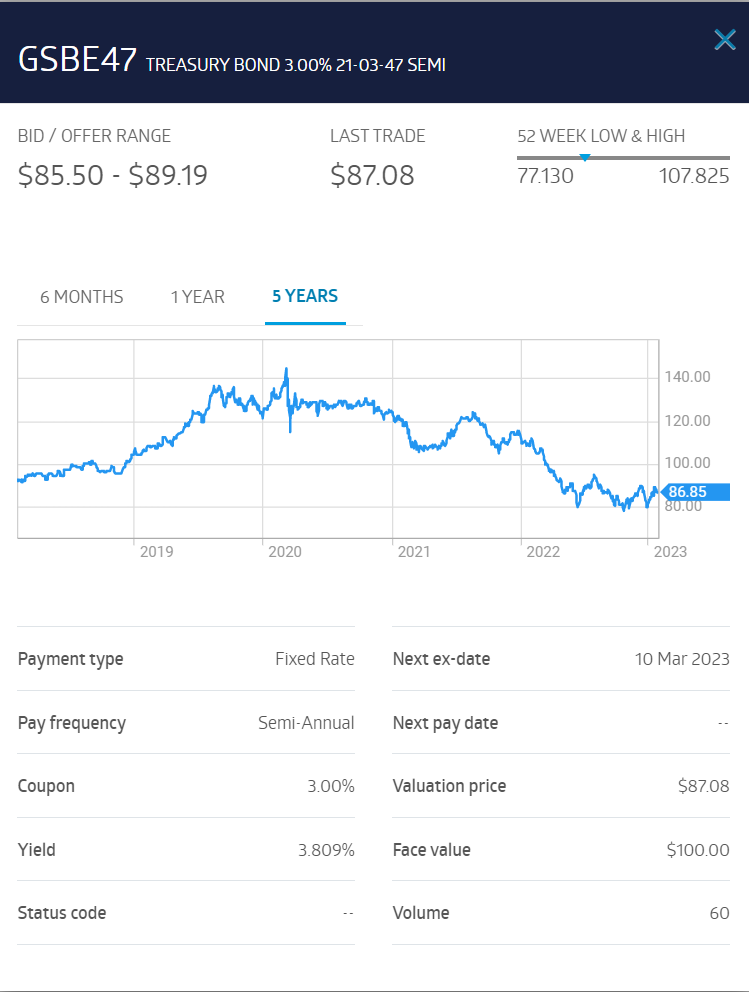The width and height of the screenshot is (749, 992).
Task: Select the 5 YEARS chart tab
Action: pyautogui.click(x=305, y=296)
